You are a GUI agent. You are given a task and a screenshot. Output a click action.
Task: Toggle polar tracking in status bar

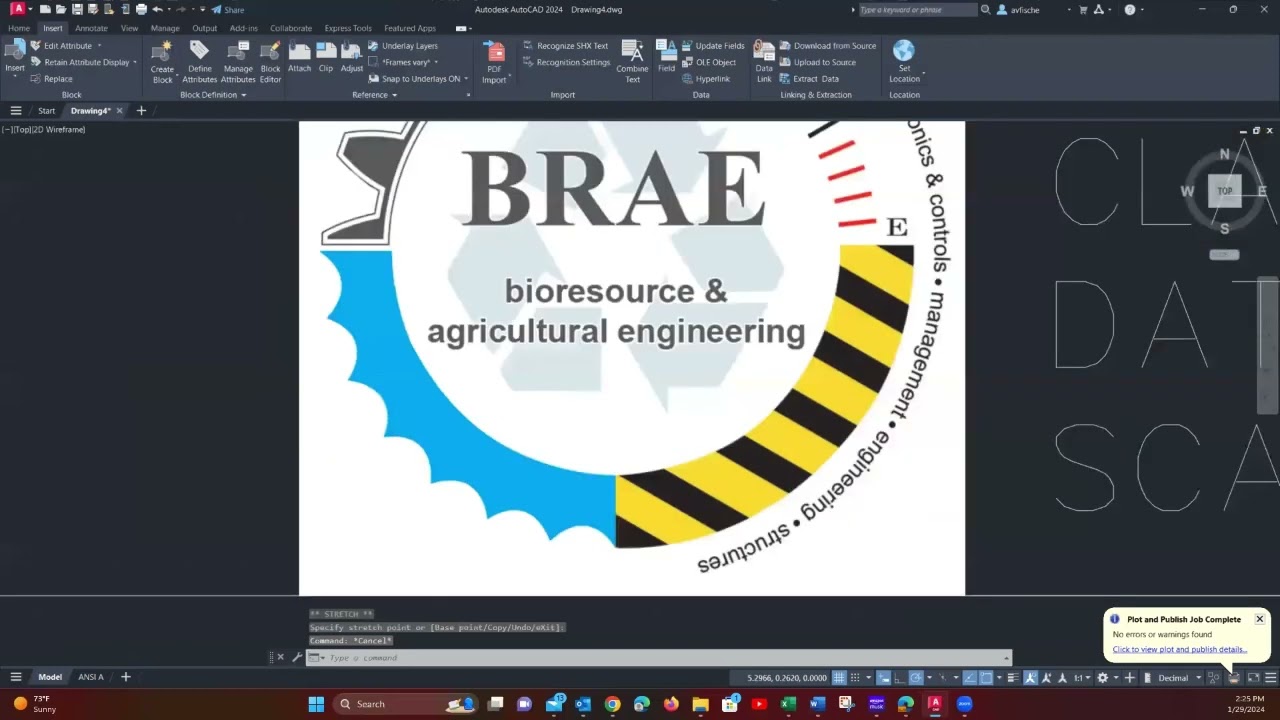916,678
